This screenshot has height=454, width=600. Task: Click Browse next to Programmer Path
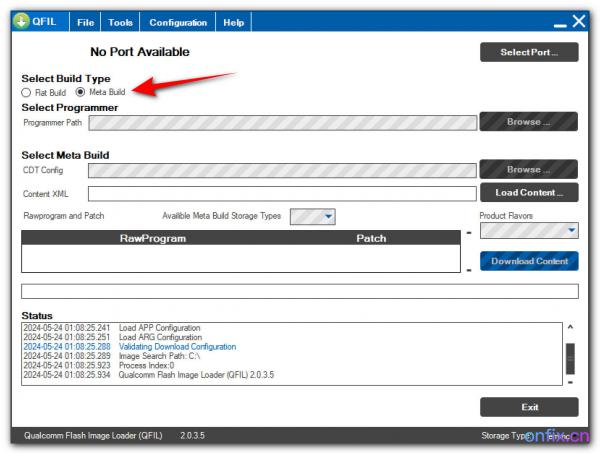tap(529, 122)
